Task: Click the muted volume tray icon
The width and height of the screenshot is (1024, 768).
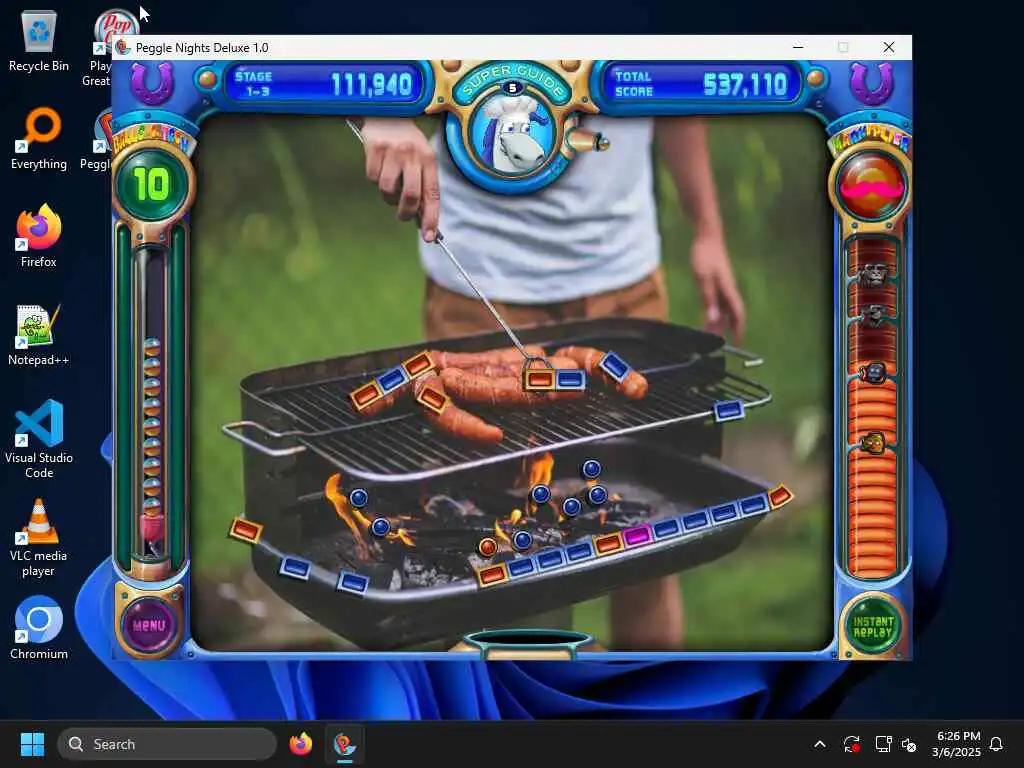Action: coord(909,744)
